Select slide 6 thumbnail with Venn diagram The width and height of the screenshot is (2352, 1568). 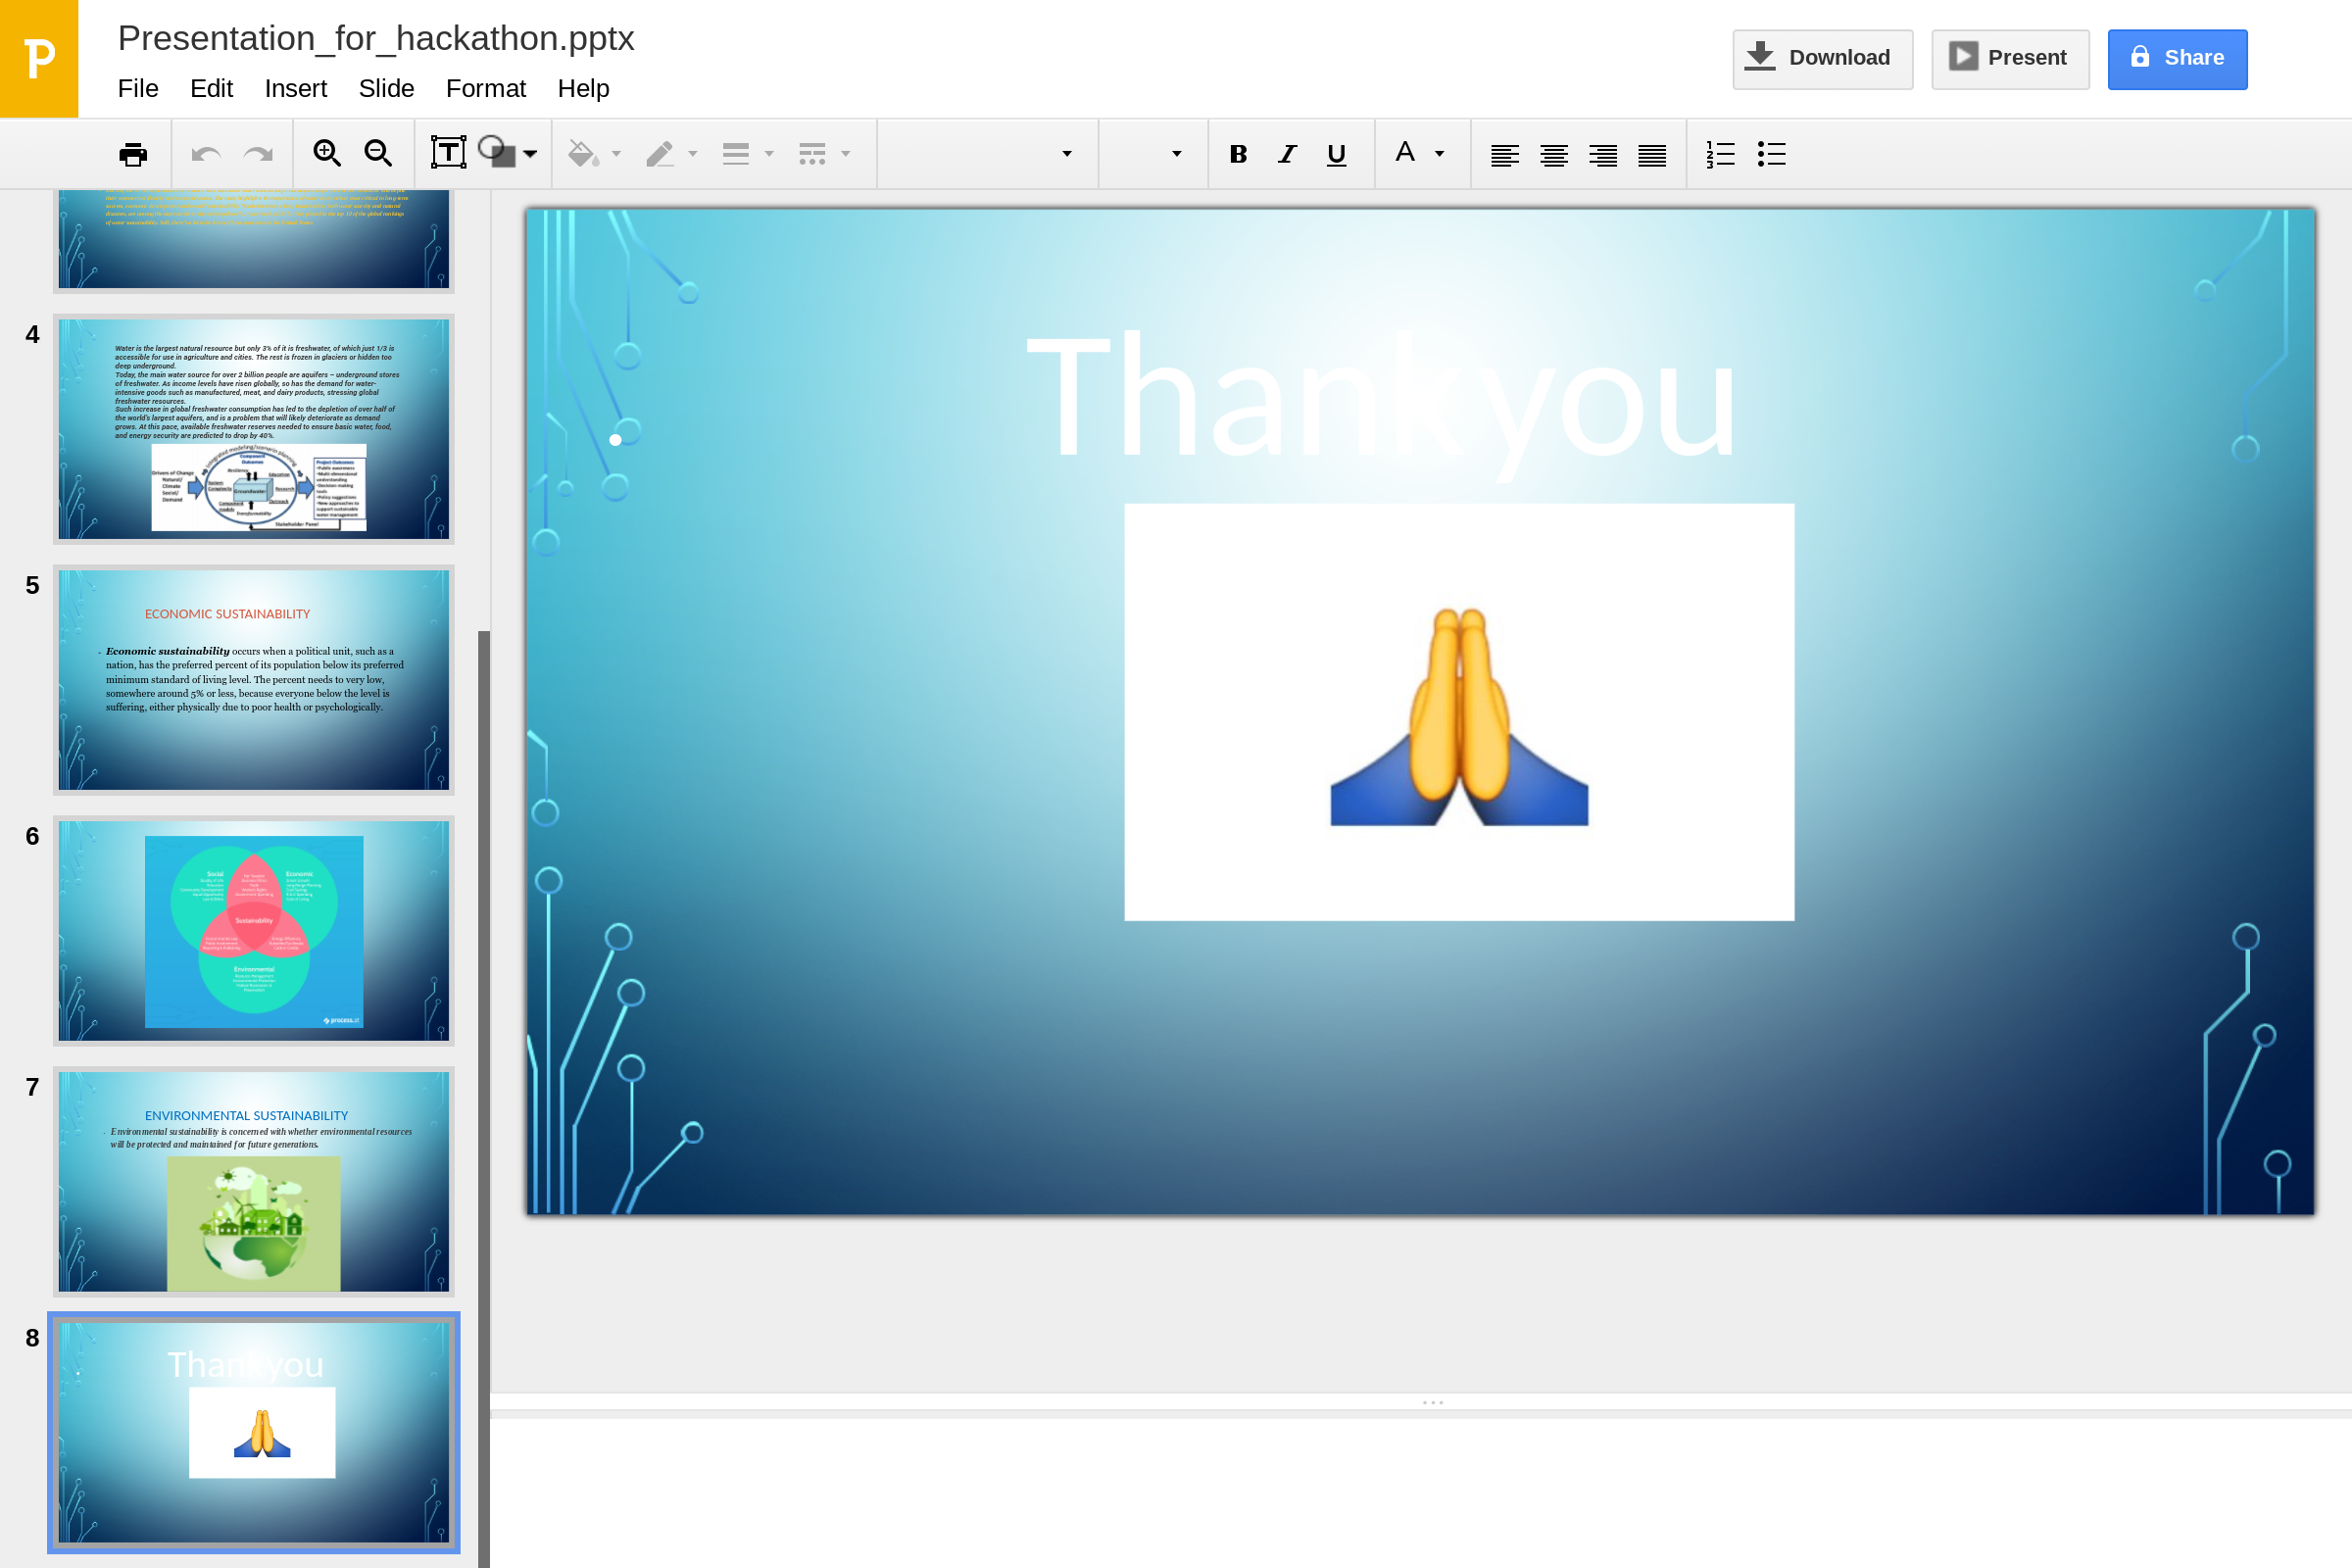pos(254,930)
